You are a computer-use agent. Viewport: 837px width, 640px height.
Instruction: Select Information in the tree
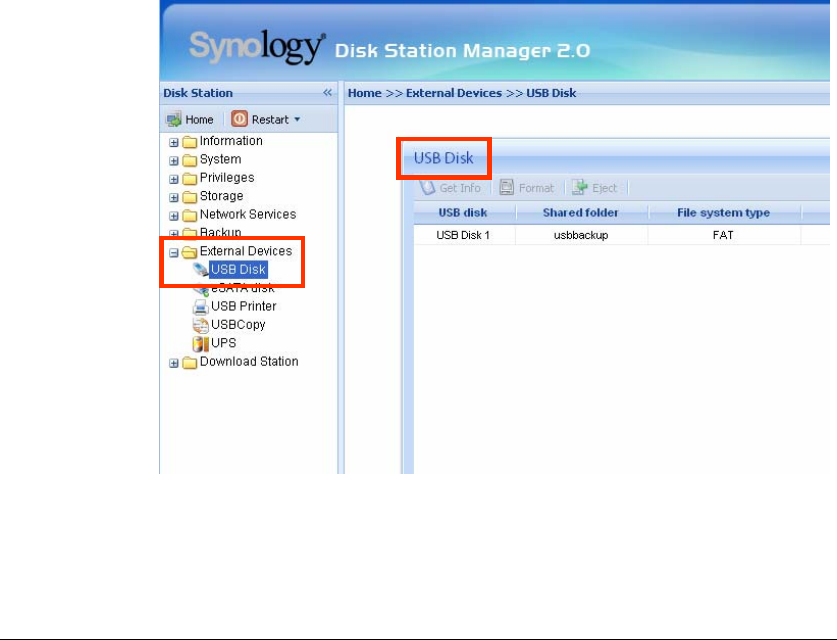coord(231,141)
